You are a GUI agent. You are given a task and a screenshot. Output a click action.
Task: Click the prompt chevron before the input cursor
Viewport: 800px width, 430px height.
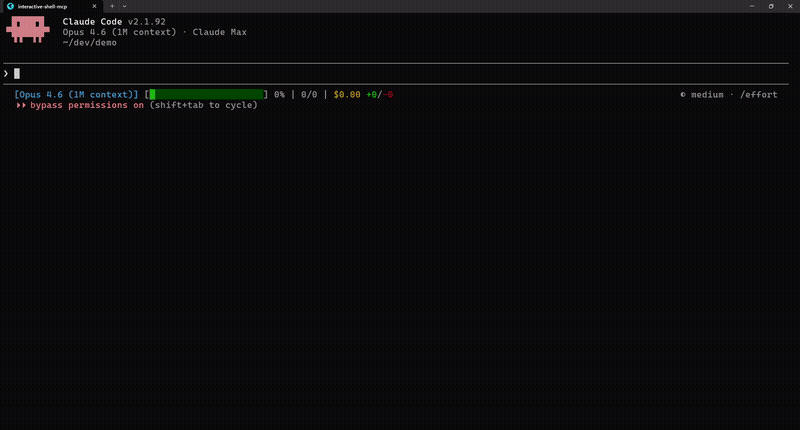(6, 73)
